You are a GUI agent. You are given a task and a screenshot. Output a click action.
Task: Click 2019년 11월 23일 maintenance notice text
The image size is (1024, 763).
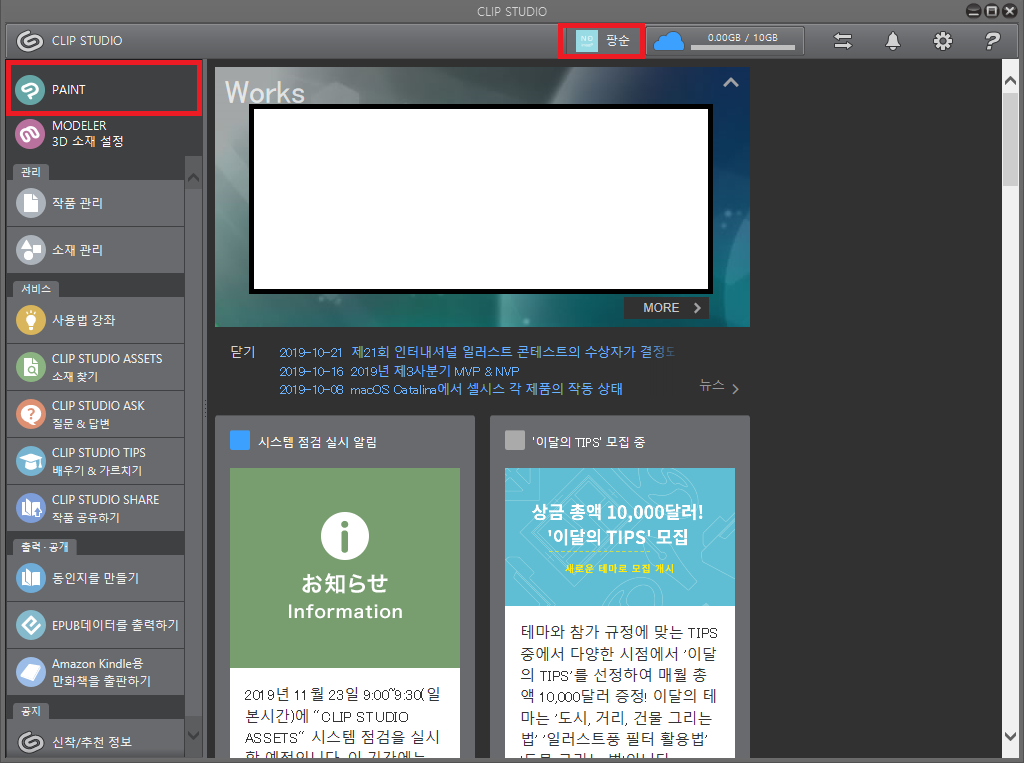[342, 723]
